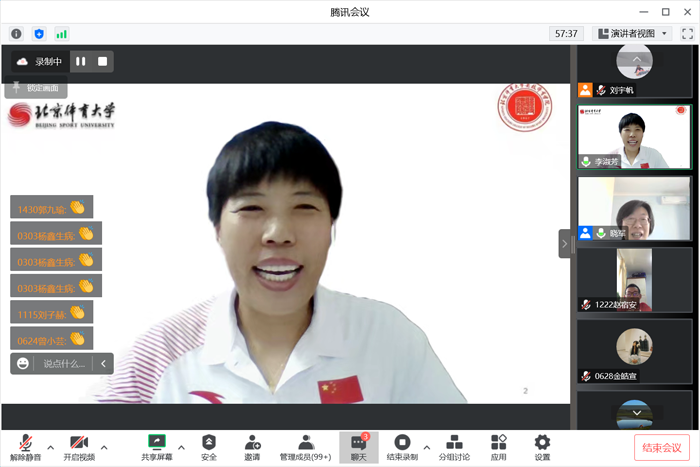Click 结束会议 end meeting button
This screenshot has width=700, height=467.
662,447
